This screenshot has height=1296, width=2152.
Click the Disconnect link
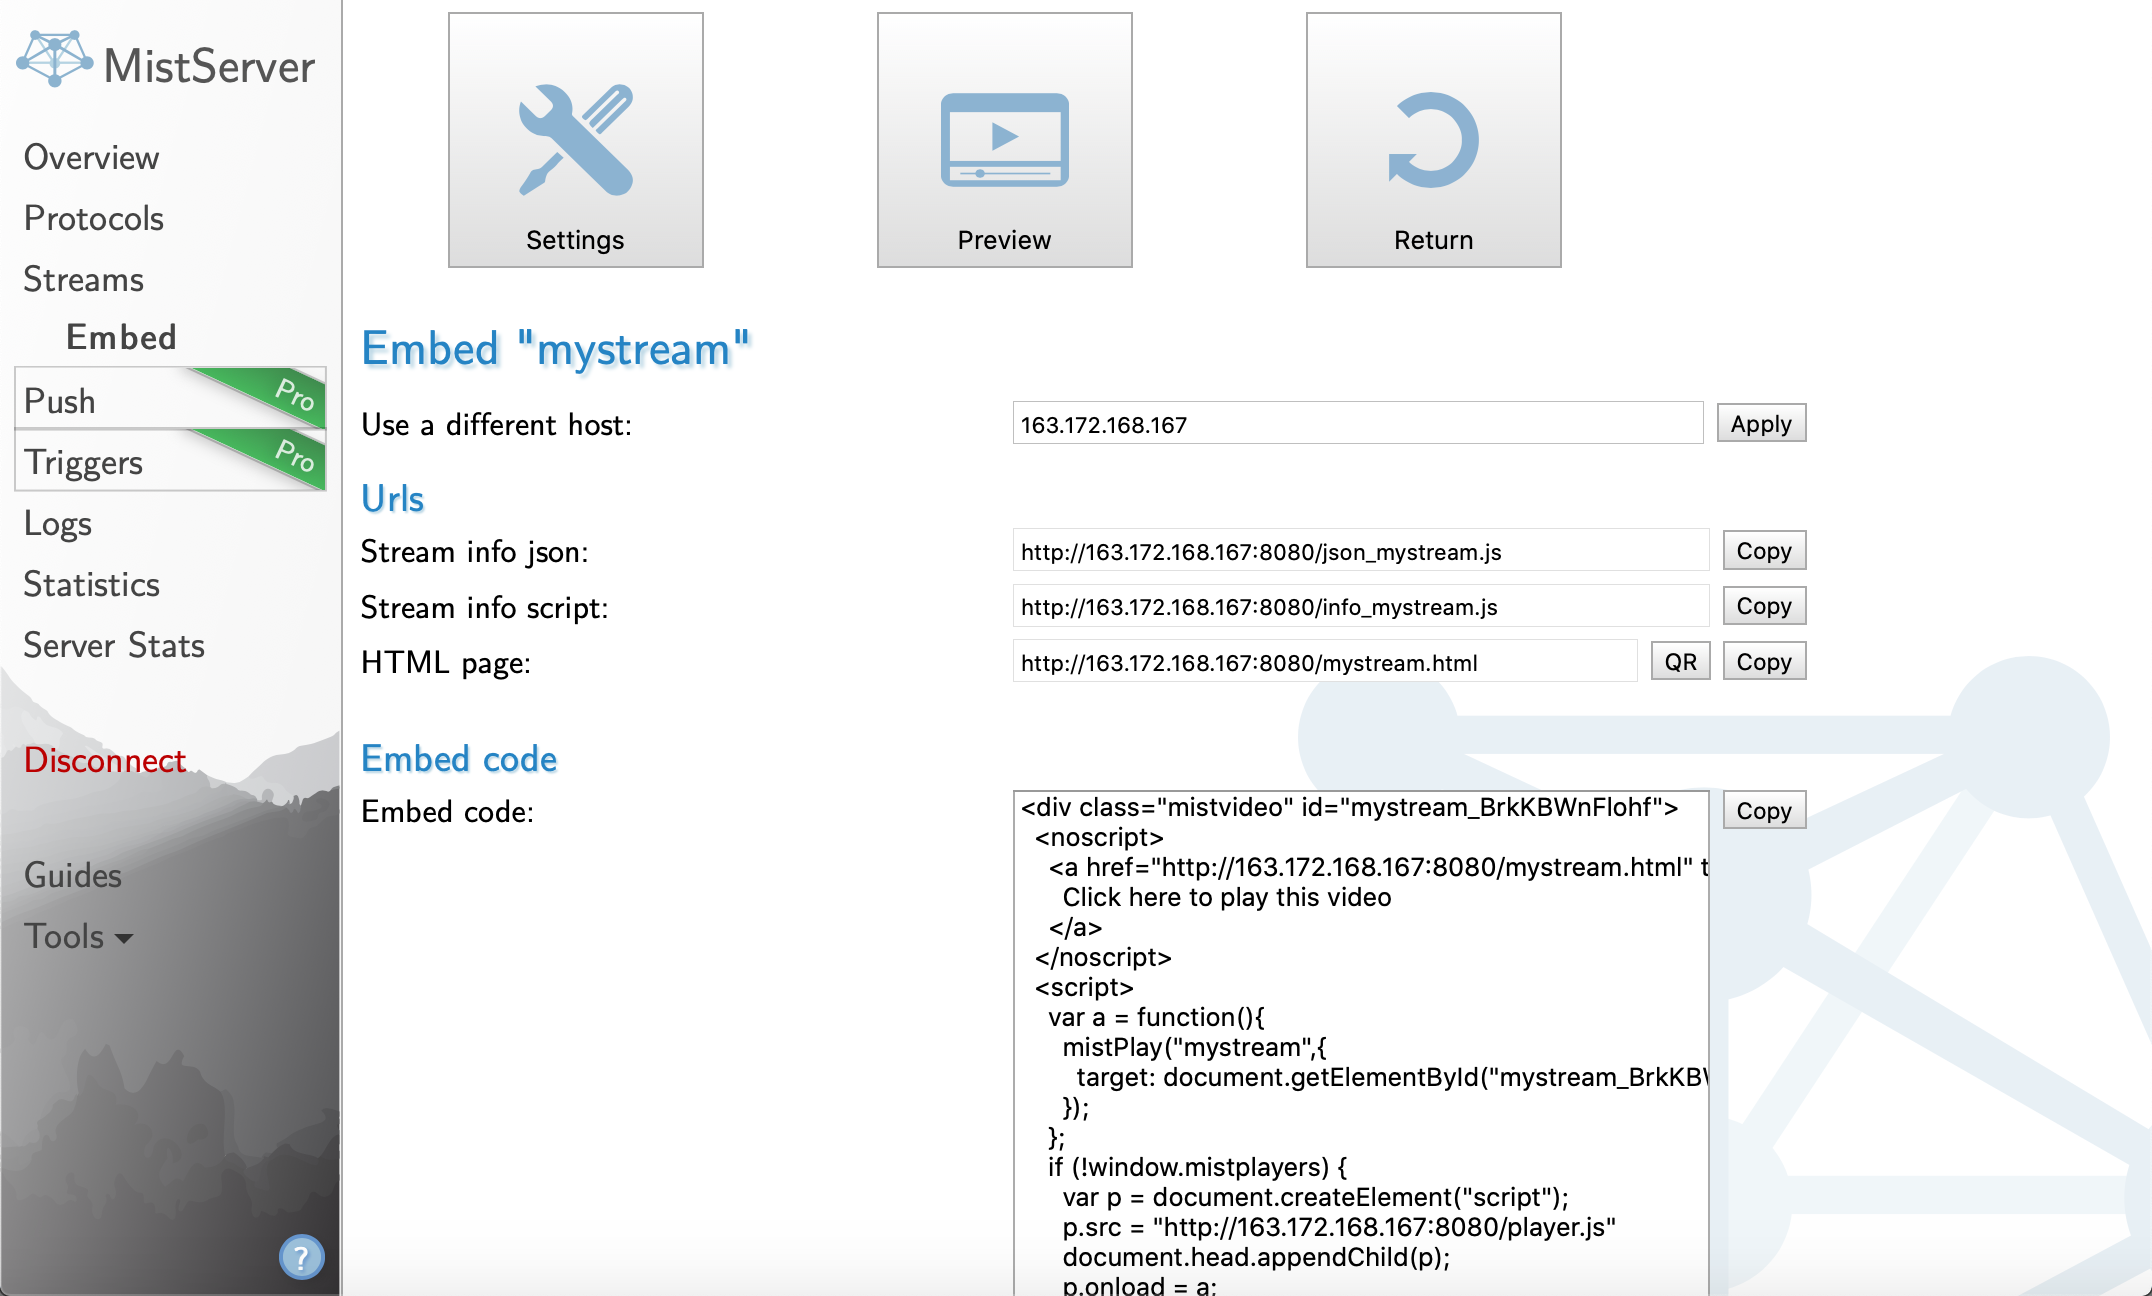[x=105, y=760]
